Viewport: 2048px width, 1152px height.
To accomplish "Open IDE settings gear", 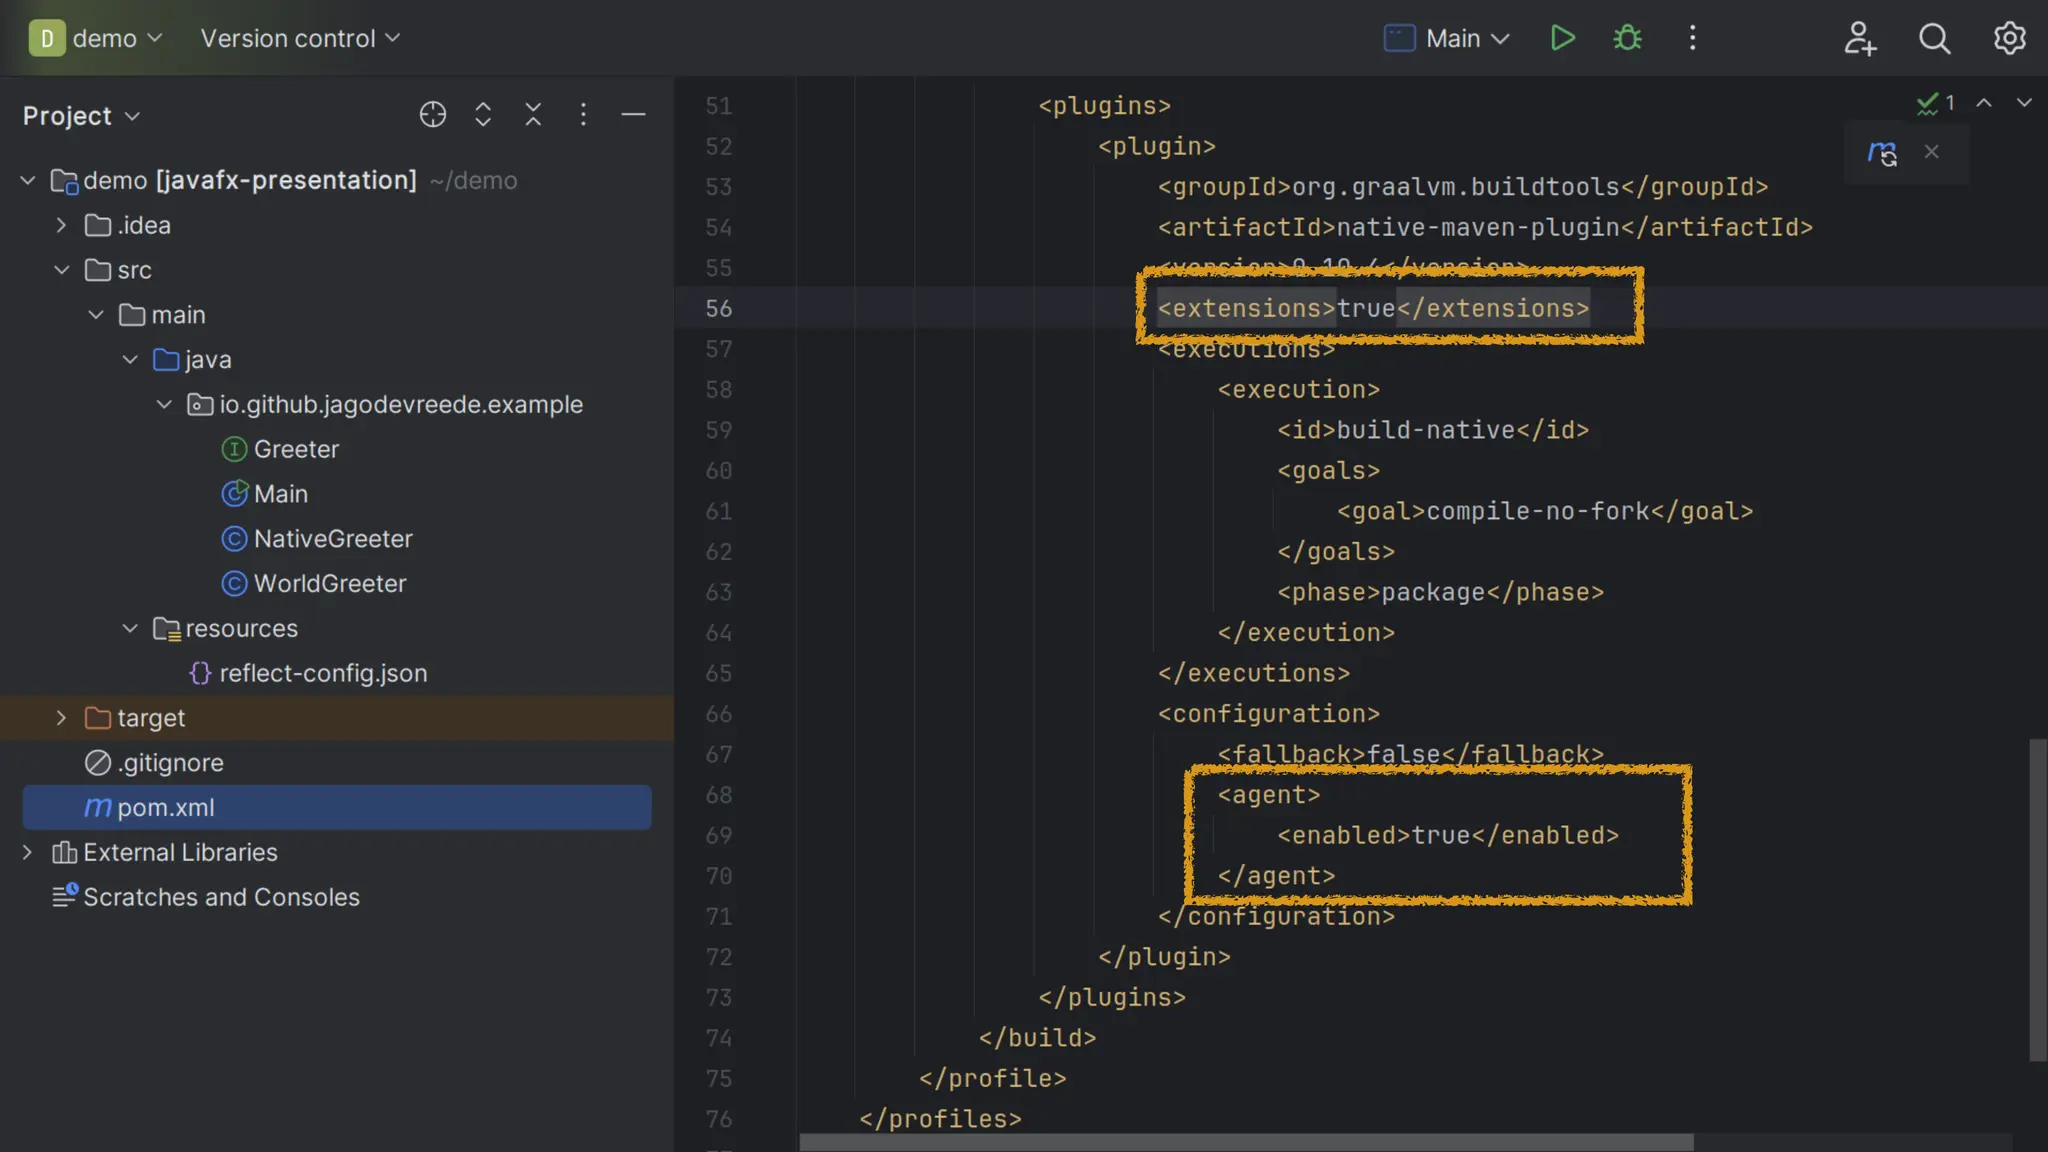I will [x=2009, y=38].
